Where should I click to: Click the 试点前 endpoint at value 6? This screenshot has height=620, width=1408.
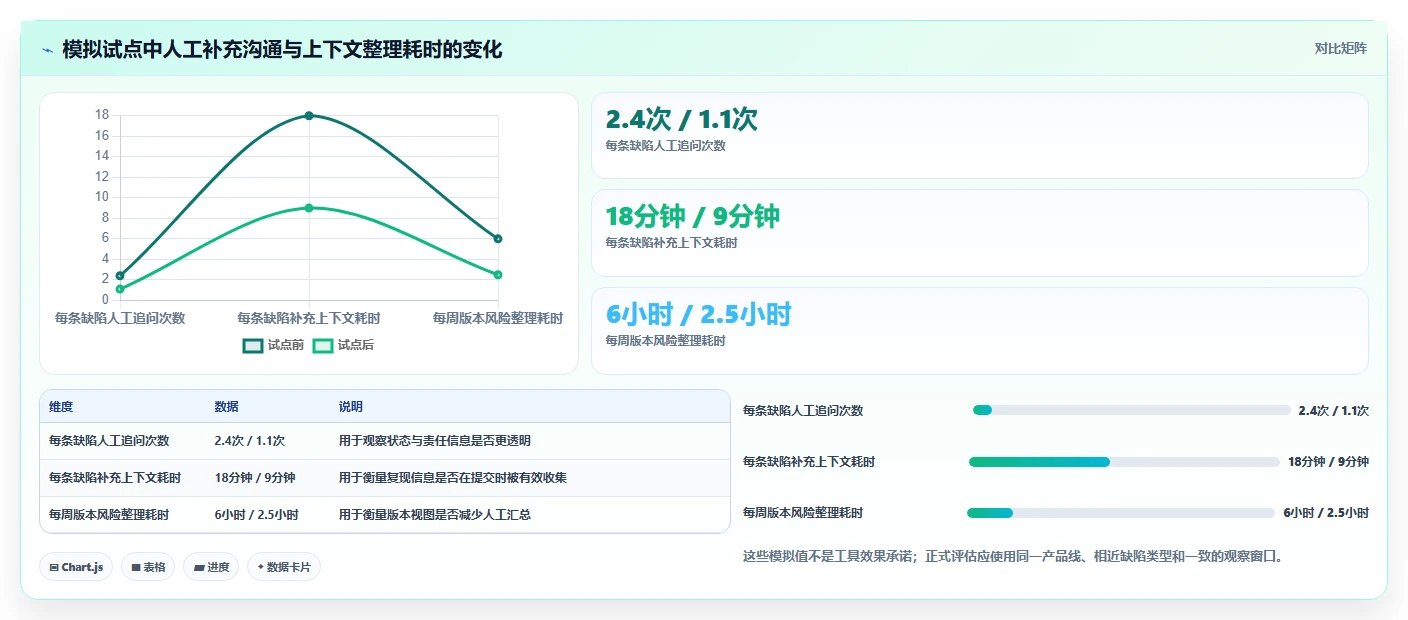pos(498,238)
